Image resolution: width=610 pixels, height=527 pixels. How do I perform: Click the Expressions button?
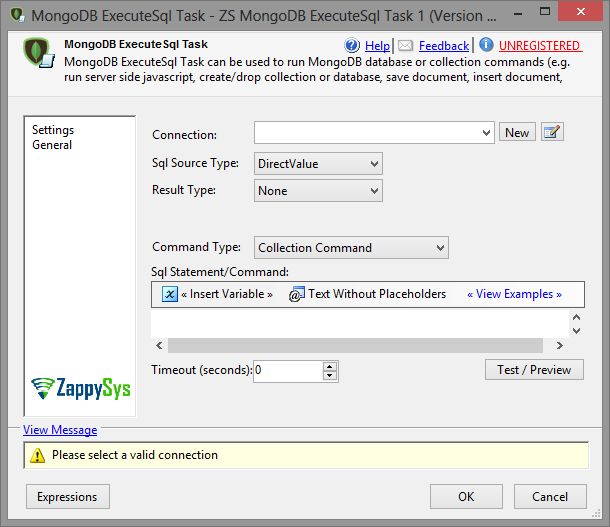(x=68, y=497)
